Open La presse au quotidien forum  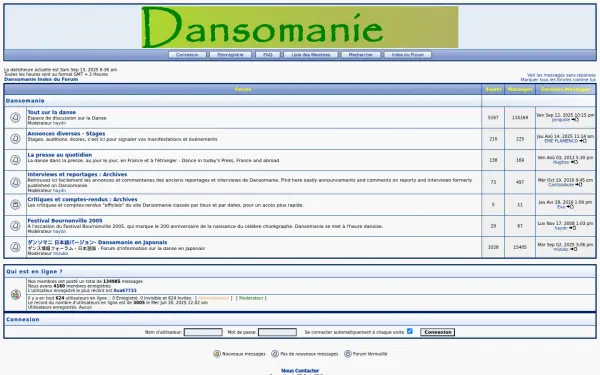click(60, 155)
